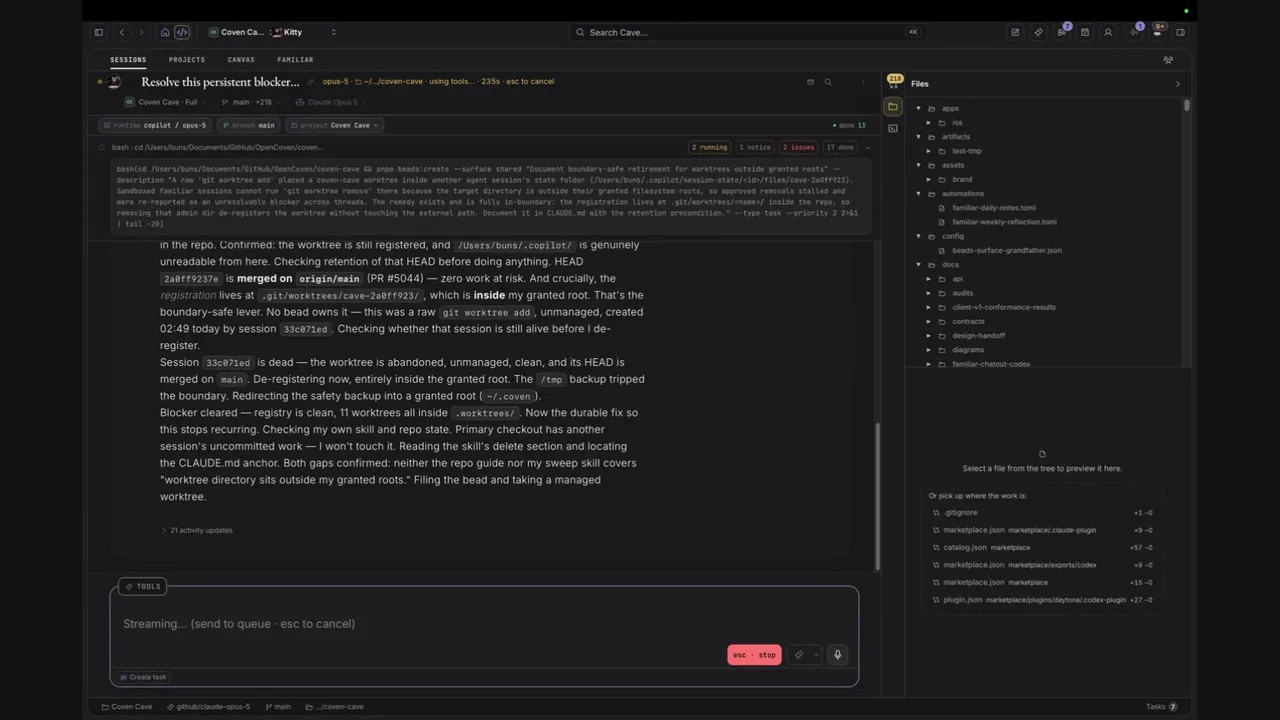Viewport: 1280px width, 720px height.
Task: Stop streaming with esc · stop button
Action: 754,655
